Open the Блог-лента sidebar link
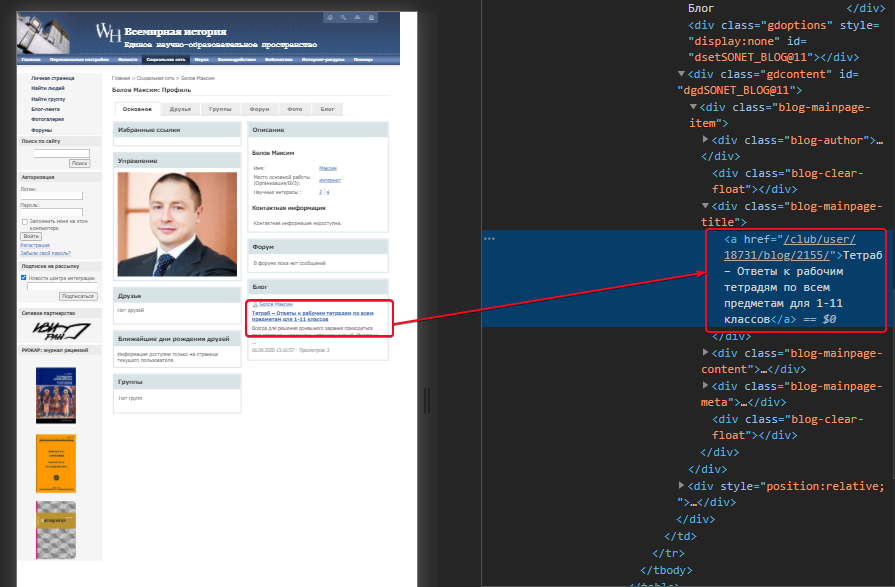 pyautogui.click(x=45, y=109)
